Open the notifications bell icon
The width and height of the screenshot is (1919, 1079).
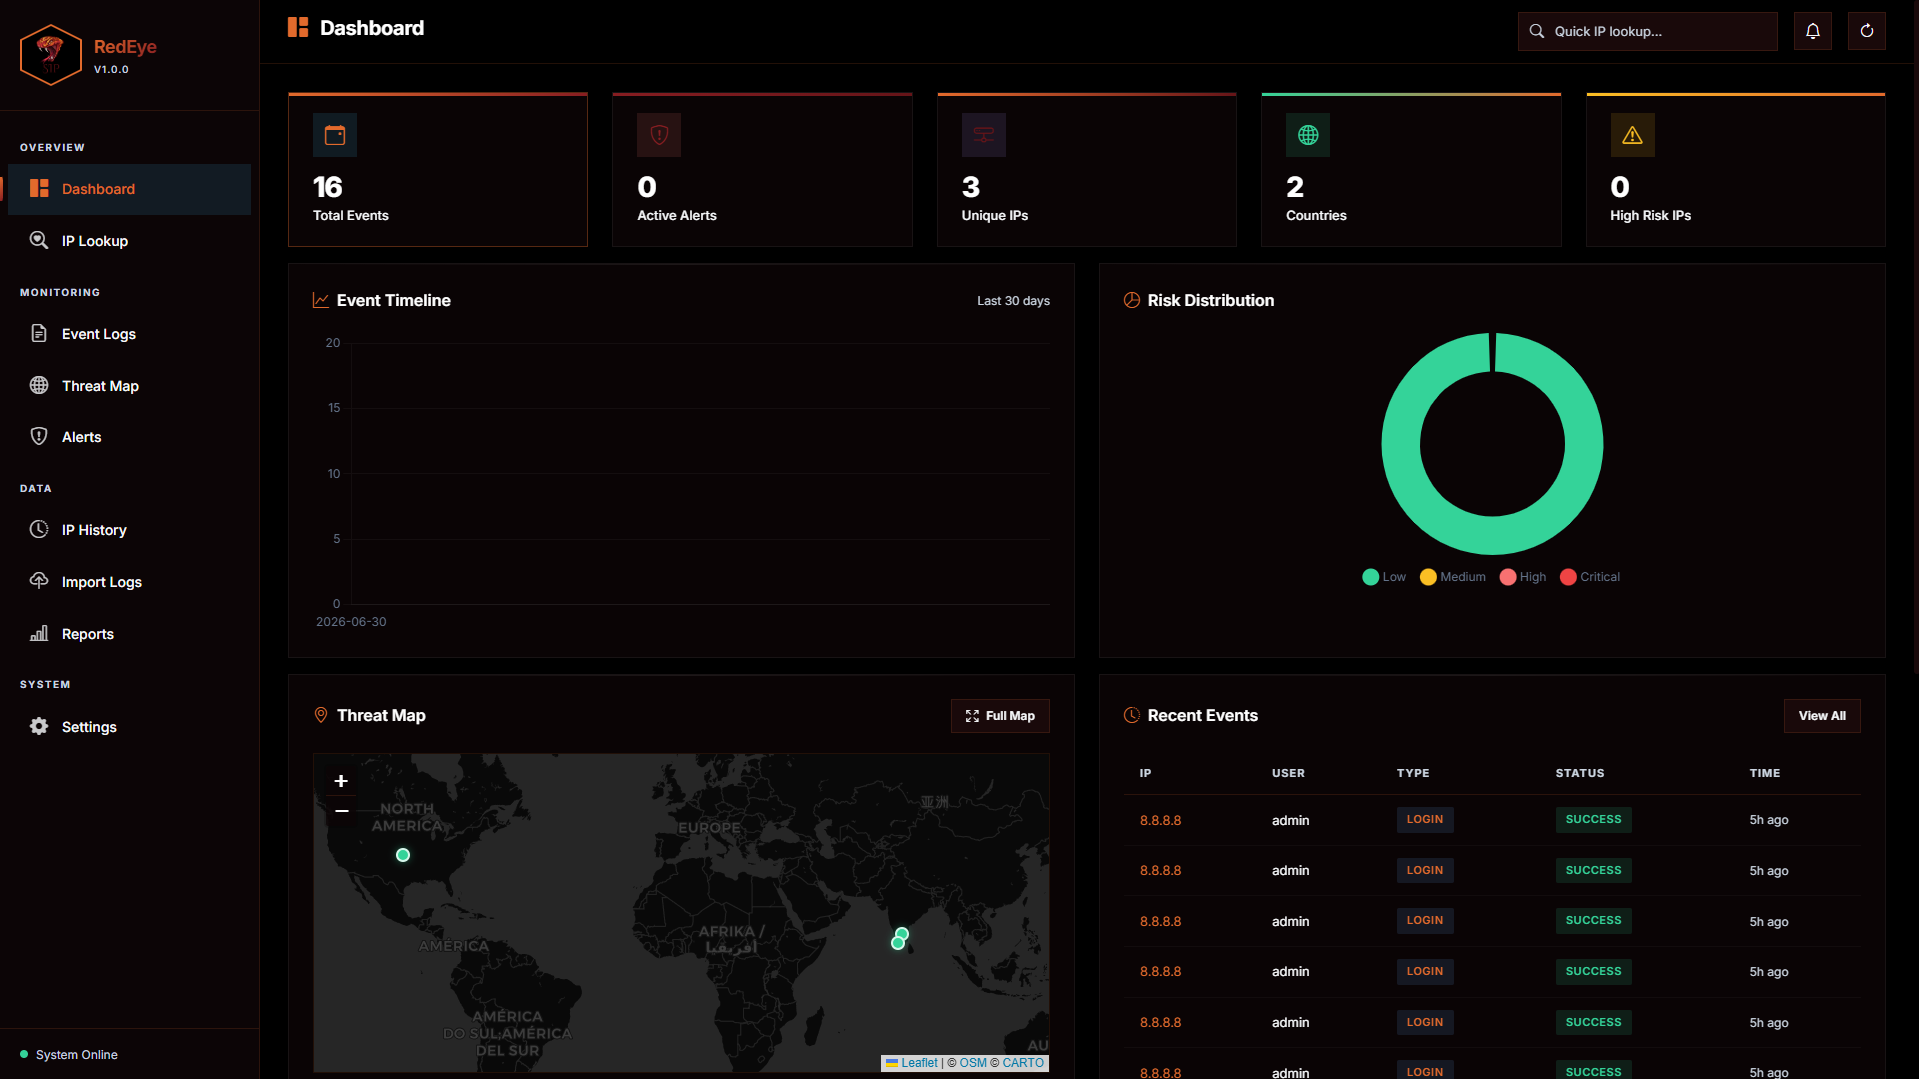click(1812, 31)
